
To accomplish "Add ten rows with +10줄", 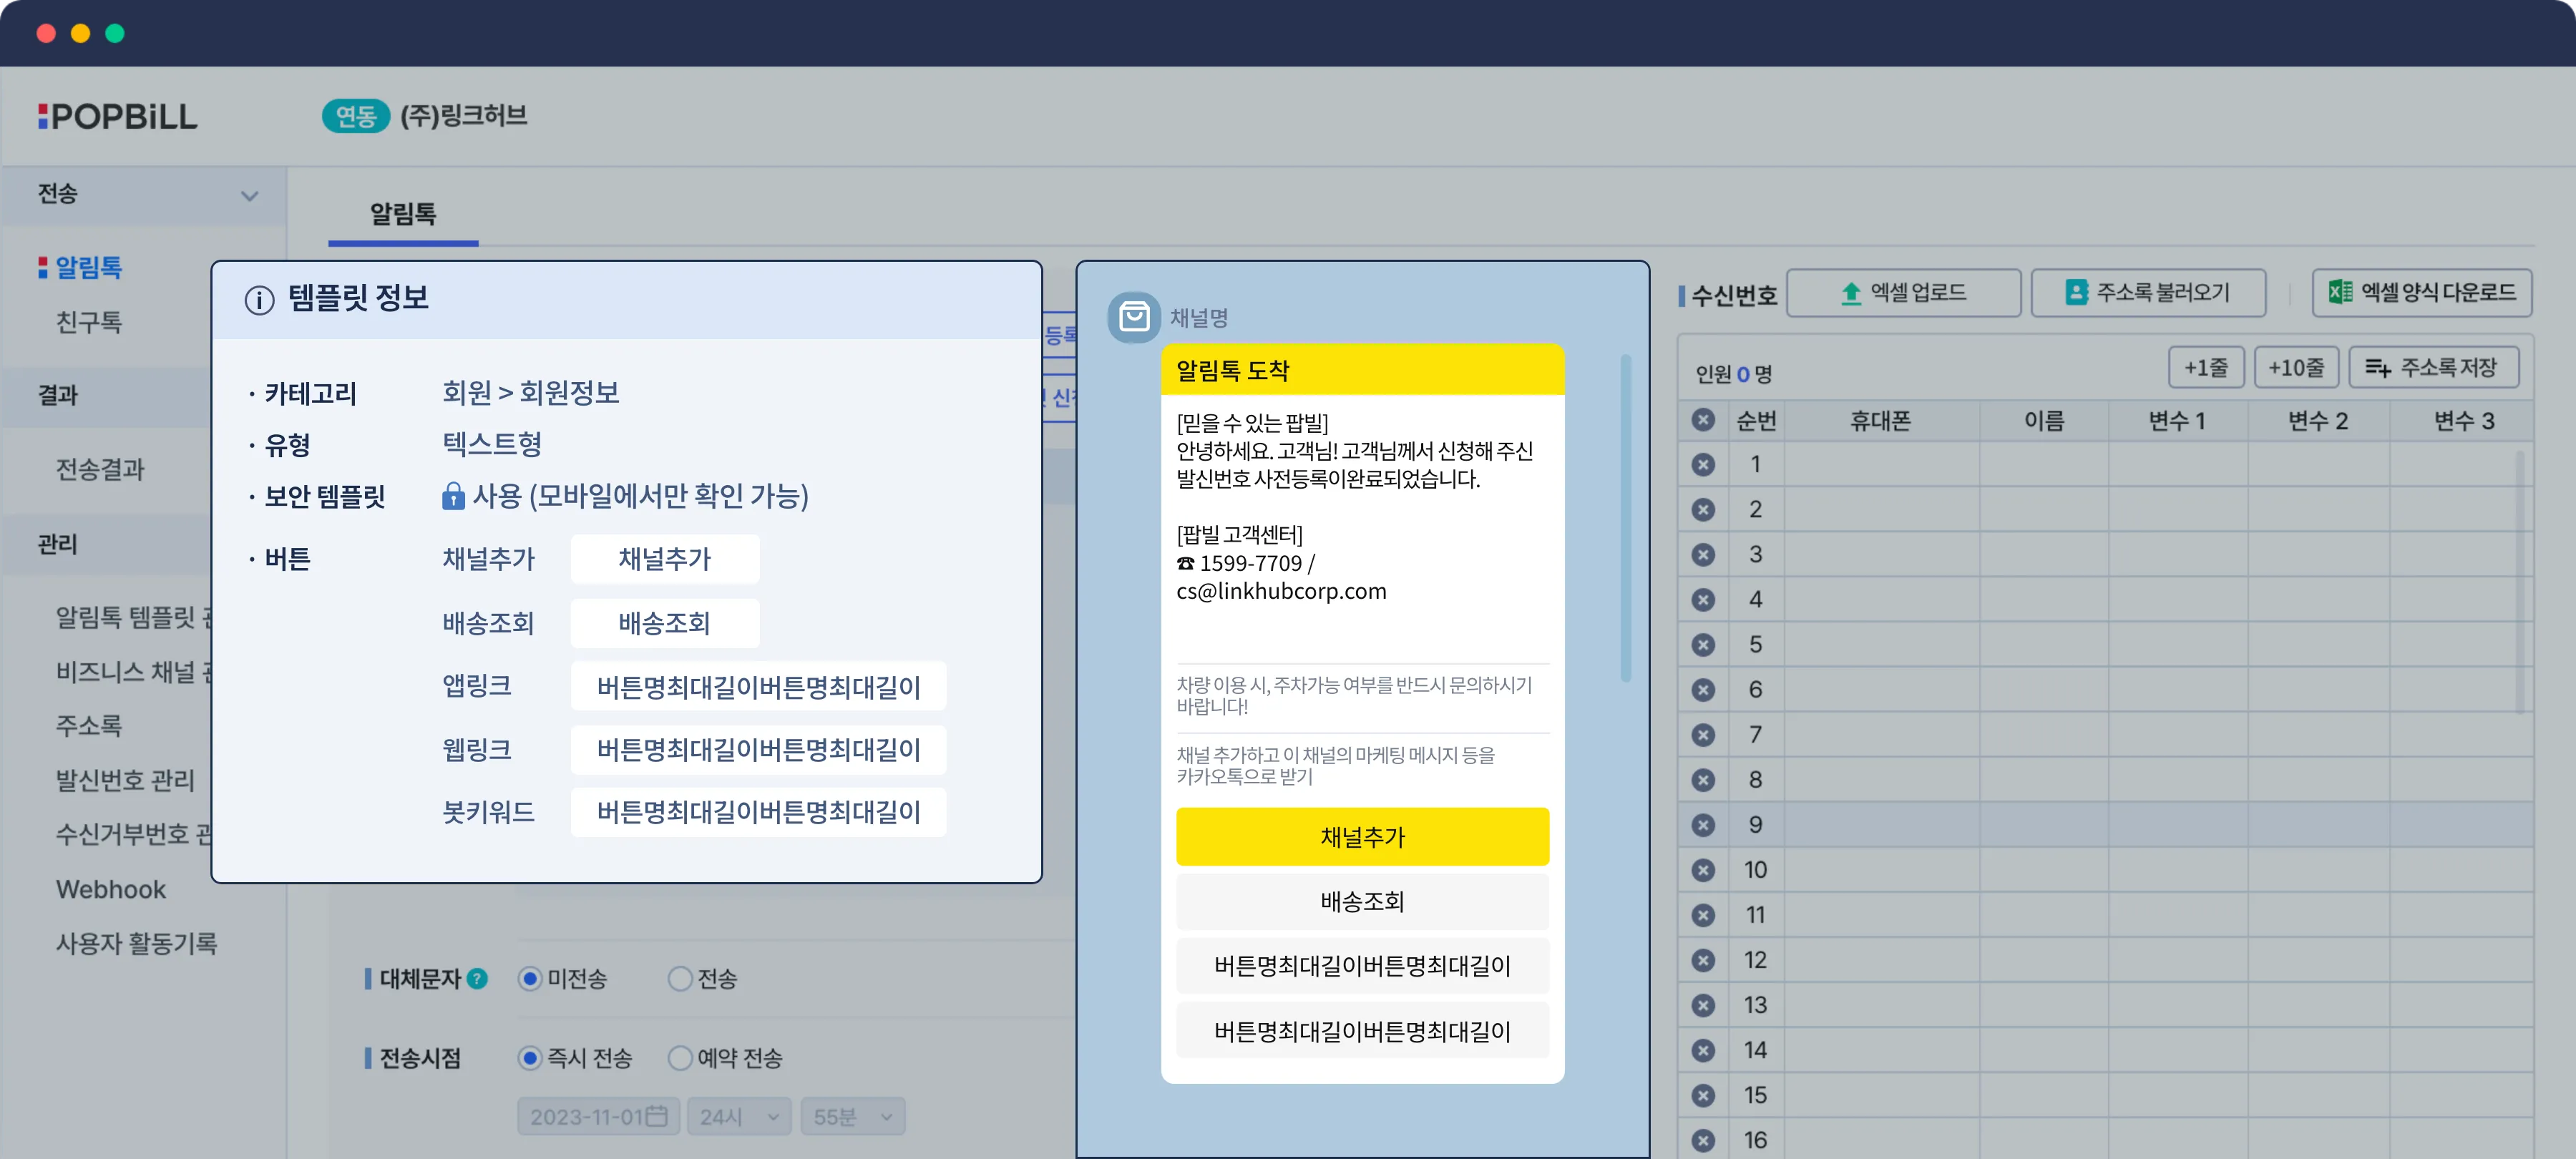I will 2296,367.
